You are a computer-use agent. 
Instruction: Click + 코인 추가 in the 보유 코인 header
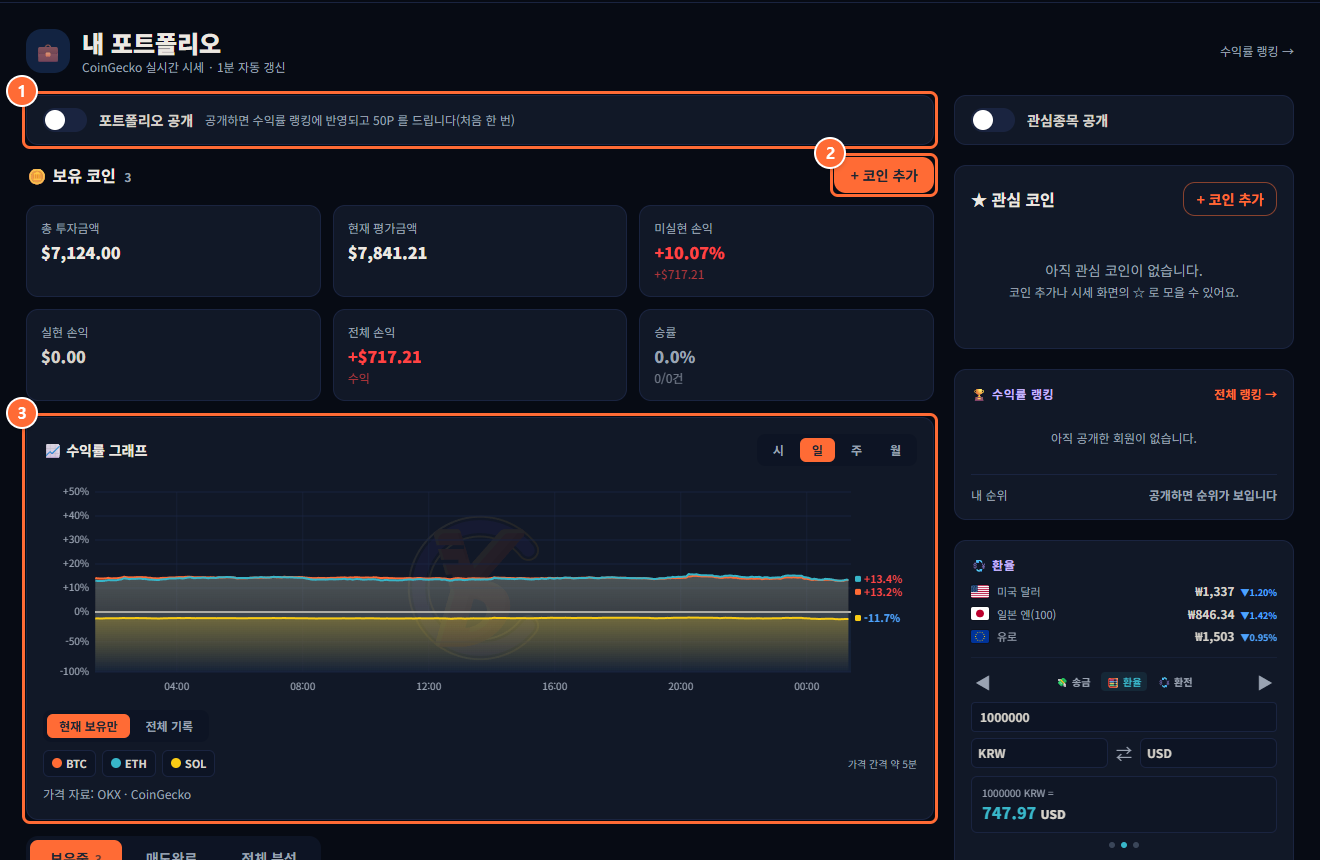coord(884,176)
